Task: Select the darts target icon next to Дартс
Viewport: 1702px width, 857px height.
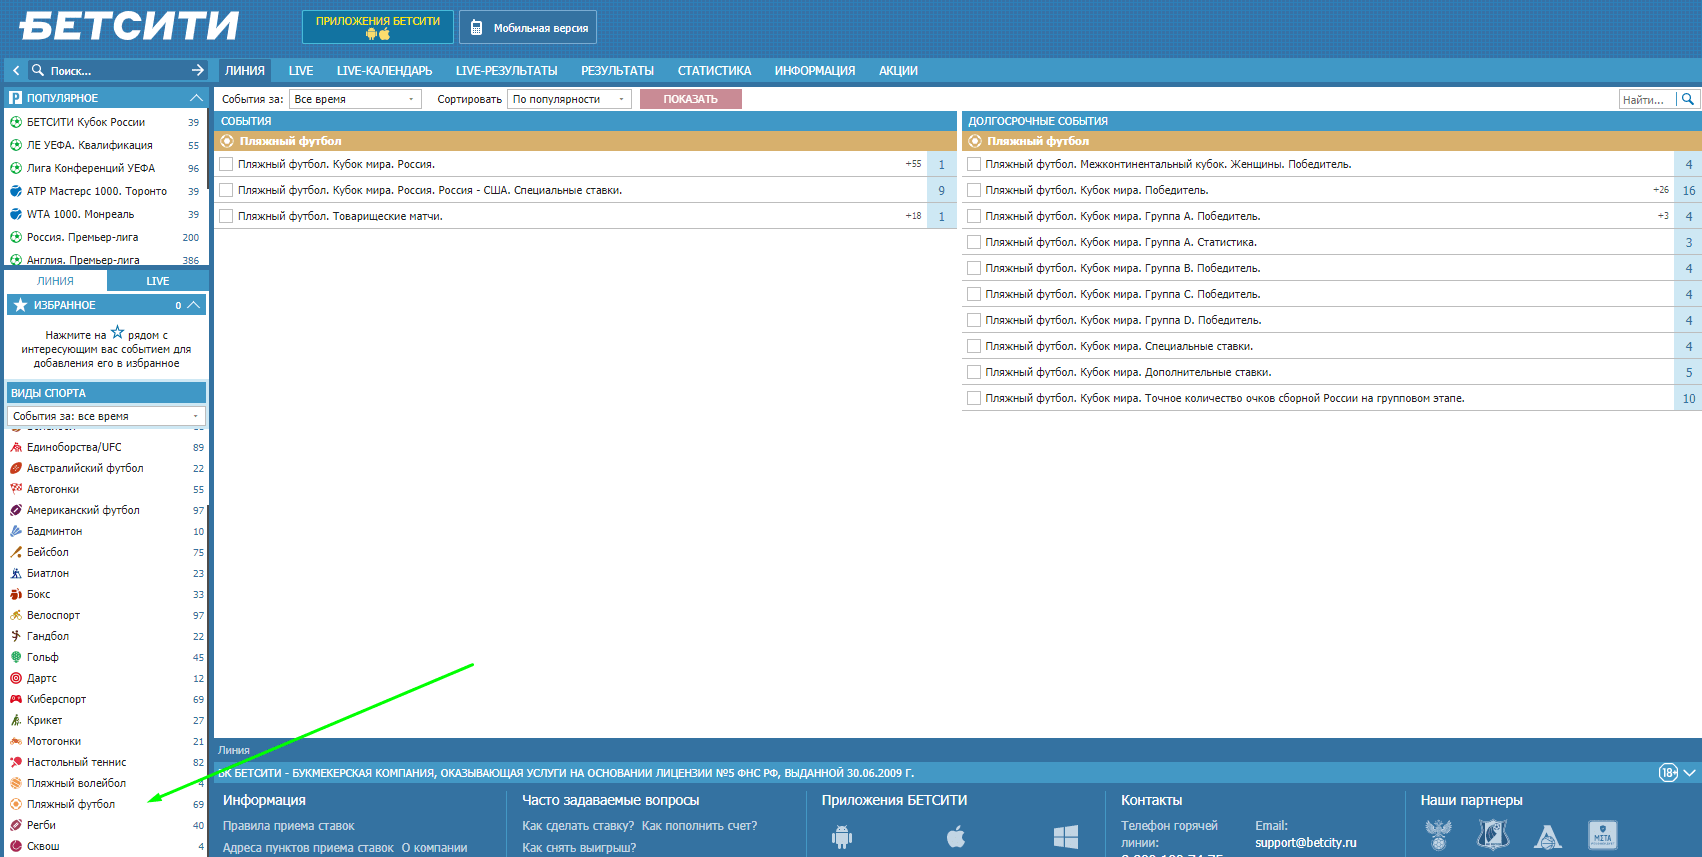Action: pos(16,678)
